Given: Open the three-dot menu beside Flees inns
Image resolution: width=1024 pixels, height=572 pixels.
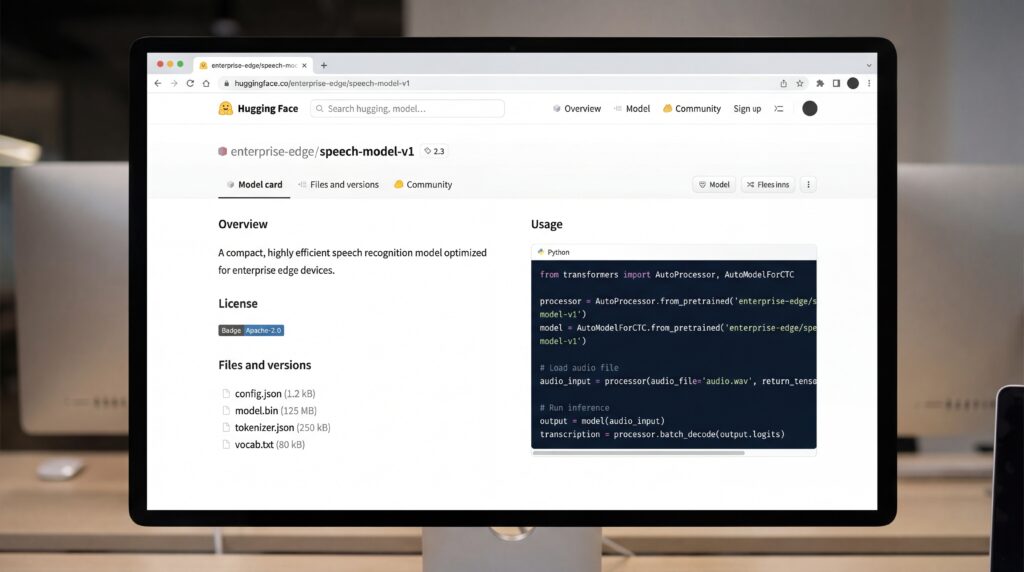Looking at the screenshot, I should point(808,185).
